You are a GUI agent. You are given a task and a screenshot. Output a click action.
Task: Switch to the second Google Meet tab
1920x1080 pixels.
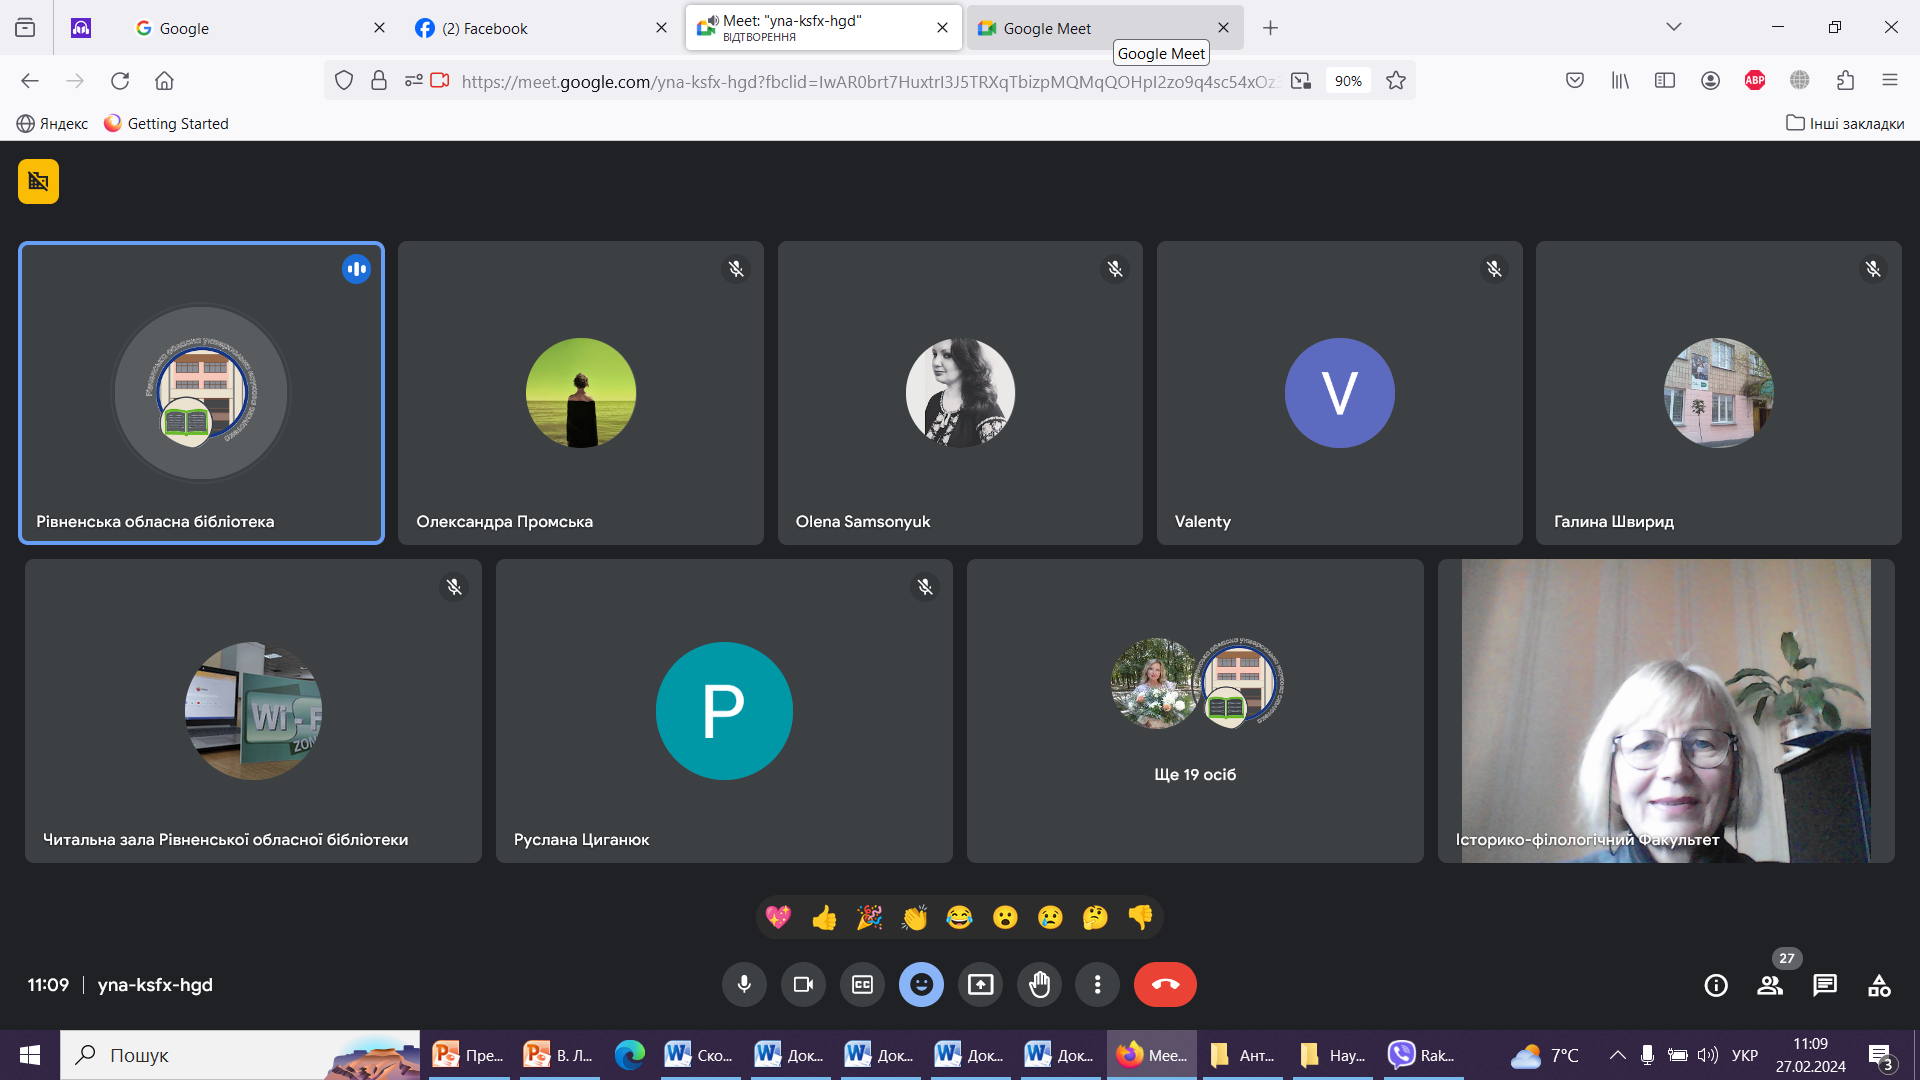[1104, 28]
